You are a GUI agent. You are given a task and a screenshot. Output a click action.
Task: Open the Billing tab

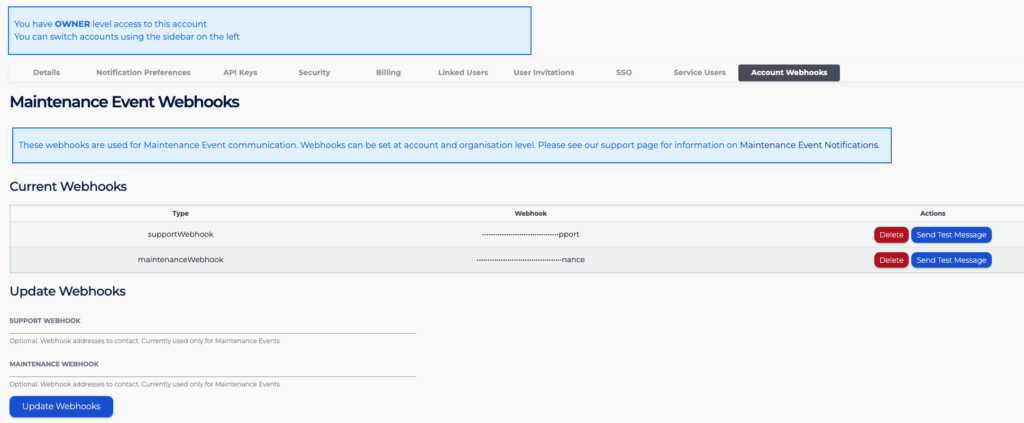(x=388, y=73)
